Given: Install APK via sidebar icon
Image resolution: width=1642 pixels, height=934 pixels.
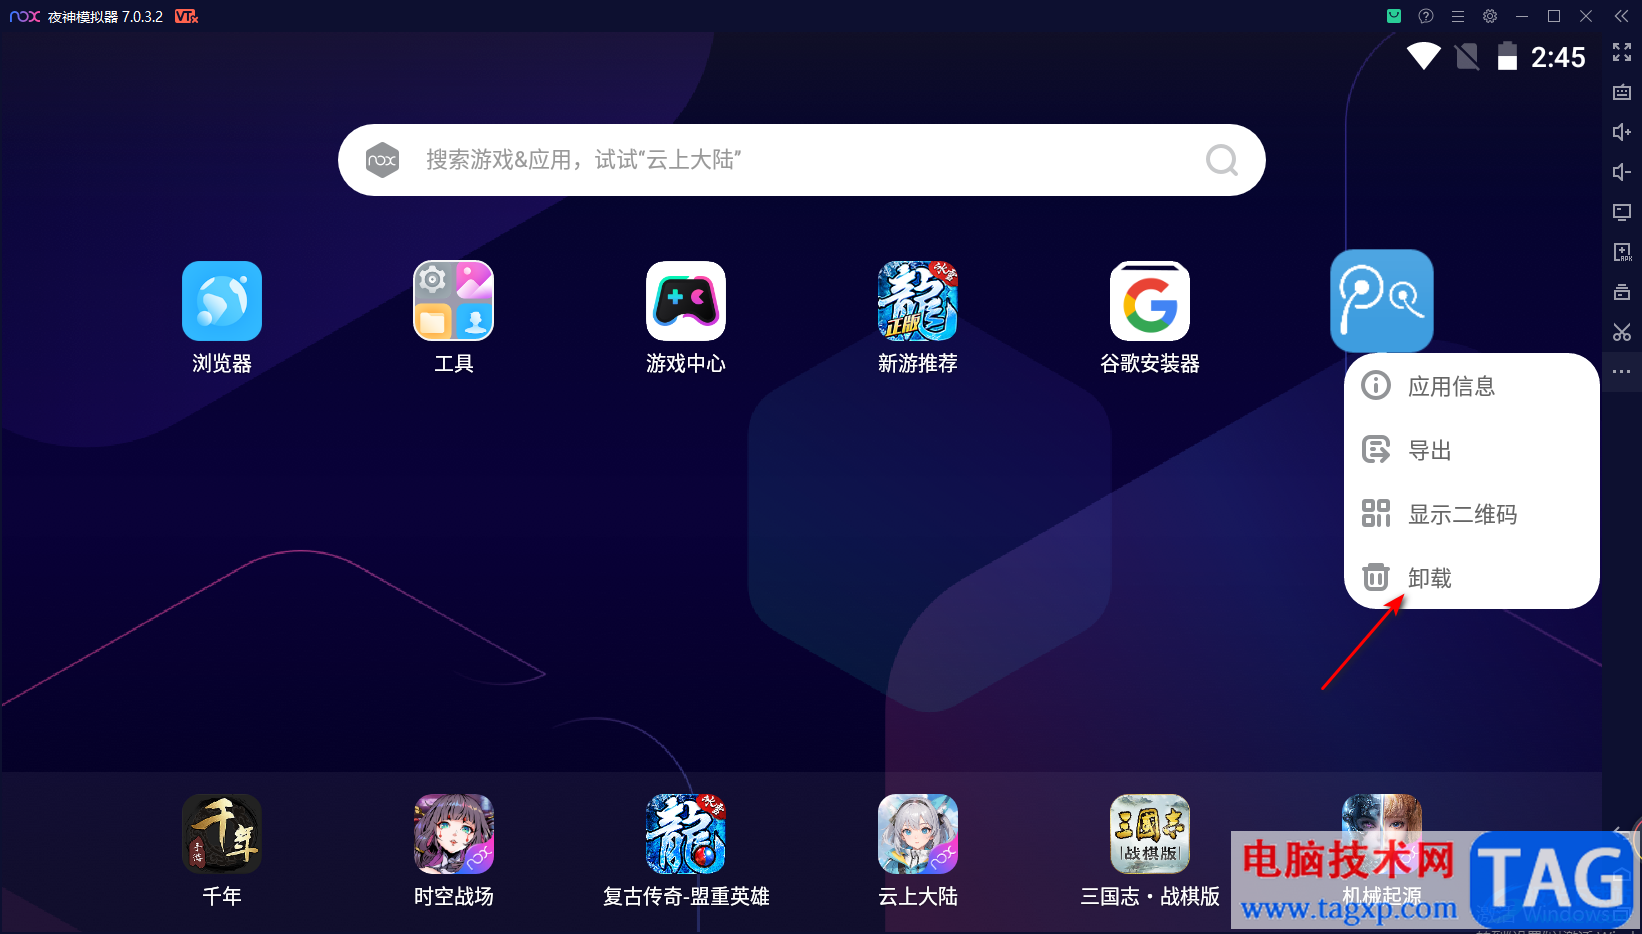Looking at the screenshot, I should (x=1622, y=252).
